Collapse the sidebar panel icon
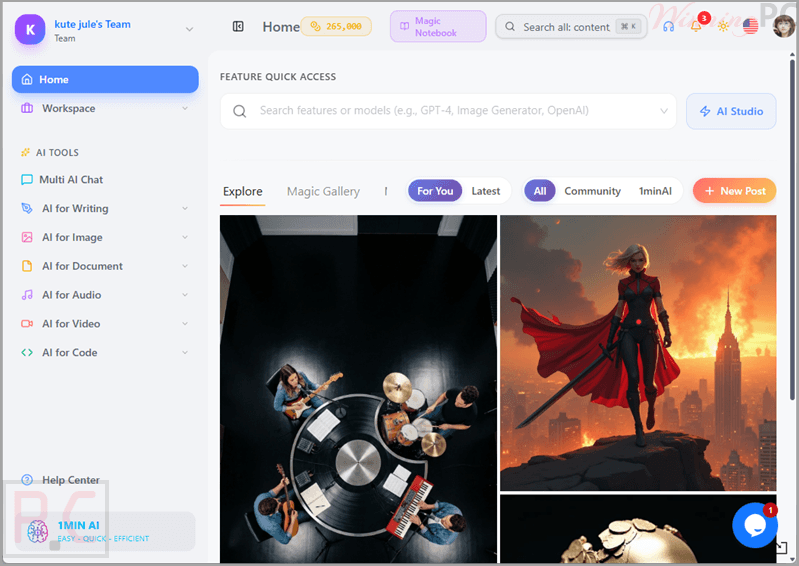 tap(238, 26)
